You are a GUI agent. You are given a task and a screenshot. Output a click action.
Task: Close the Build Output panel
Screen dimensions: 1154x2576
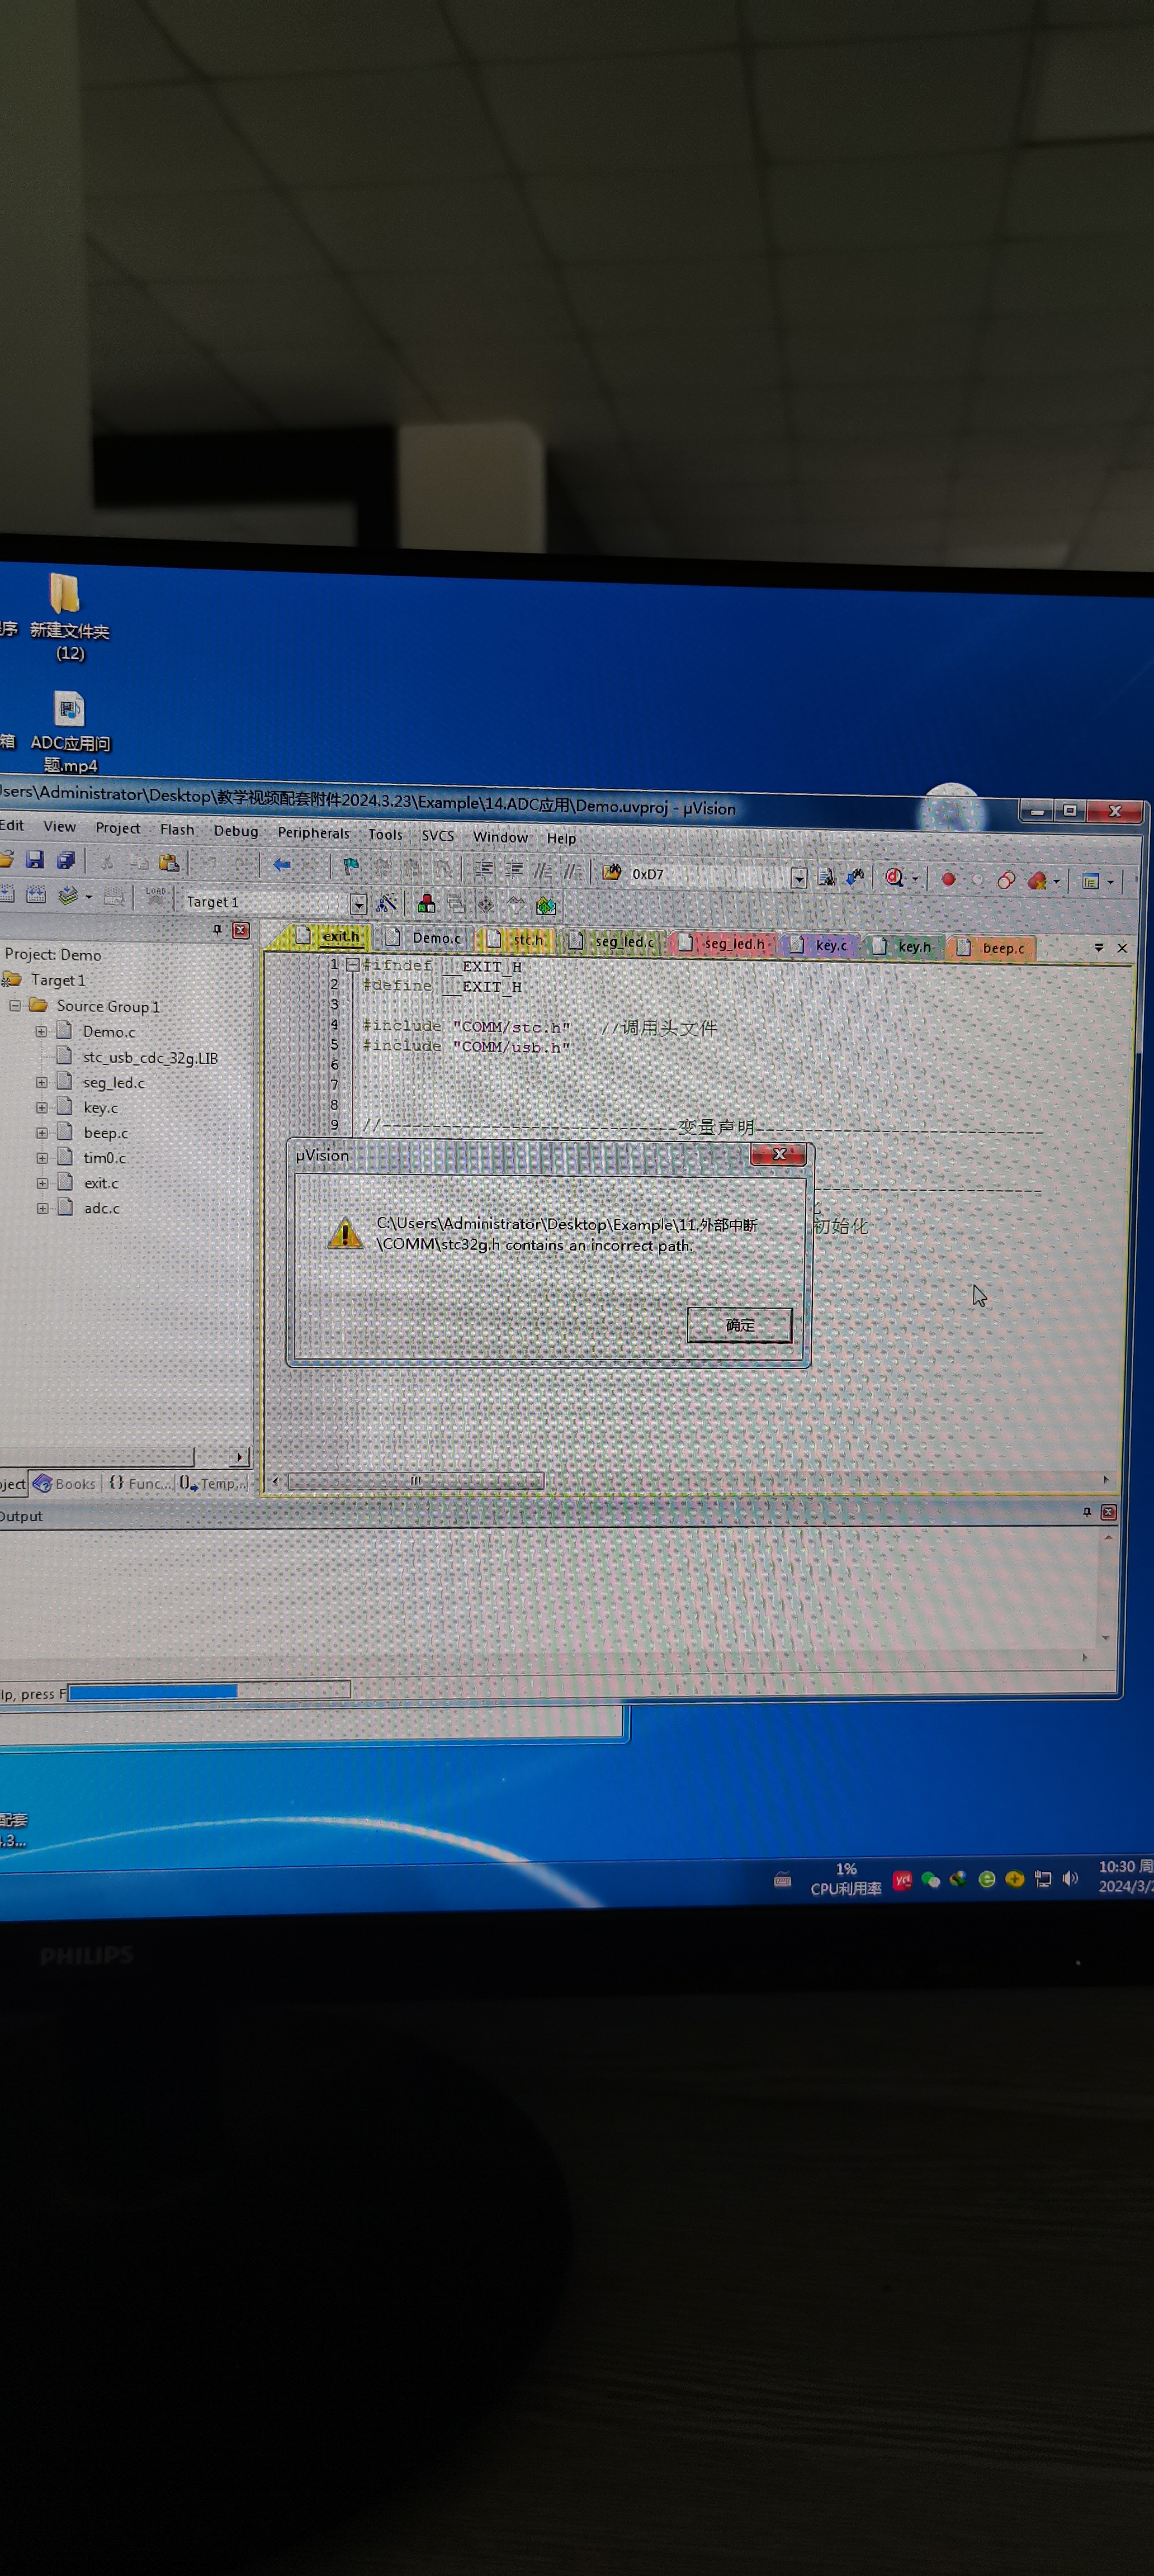pos(1108,1512)
